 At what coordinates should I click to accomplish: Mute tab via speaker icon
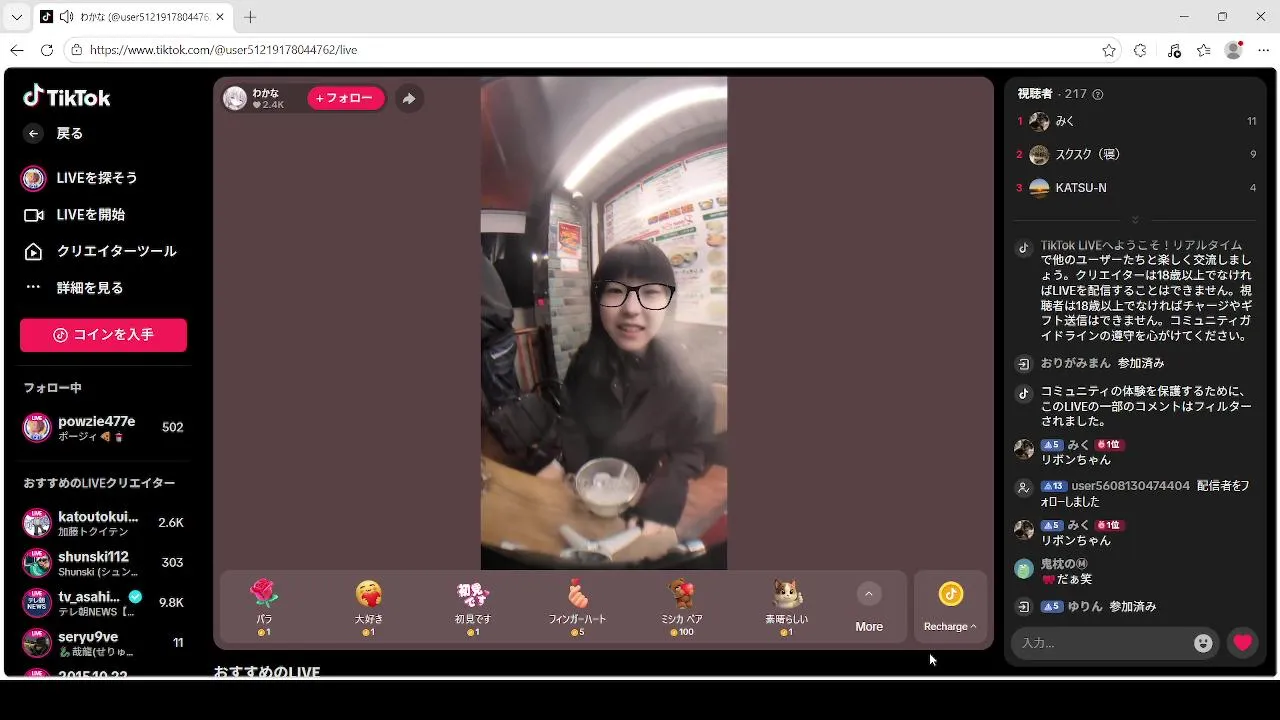[66, 17]
